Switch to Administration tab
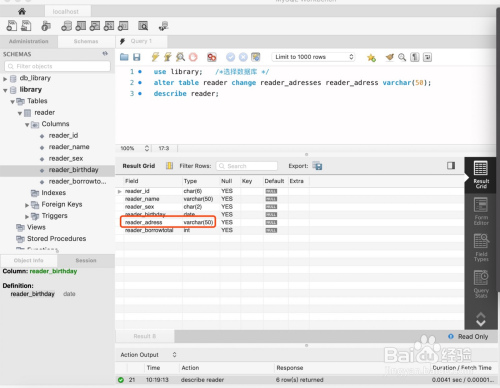500x388 pixels. coord(29,41)
